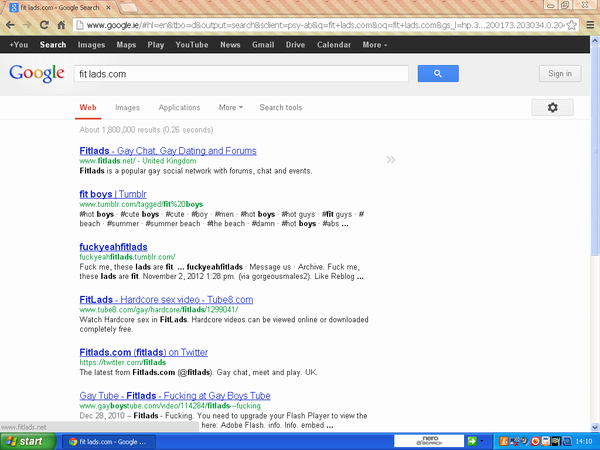Click the blue magnifier search button
This screenshot has width=600, height=450.
[438, 73]
